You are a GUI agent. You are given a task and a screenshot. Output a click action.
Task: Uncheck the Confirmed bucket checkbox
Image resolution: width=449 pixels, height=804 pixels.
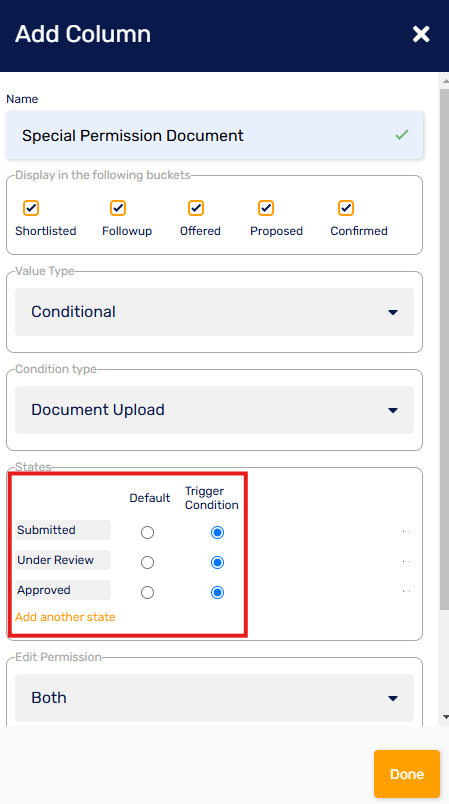point(346,208)
